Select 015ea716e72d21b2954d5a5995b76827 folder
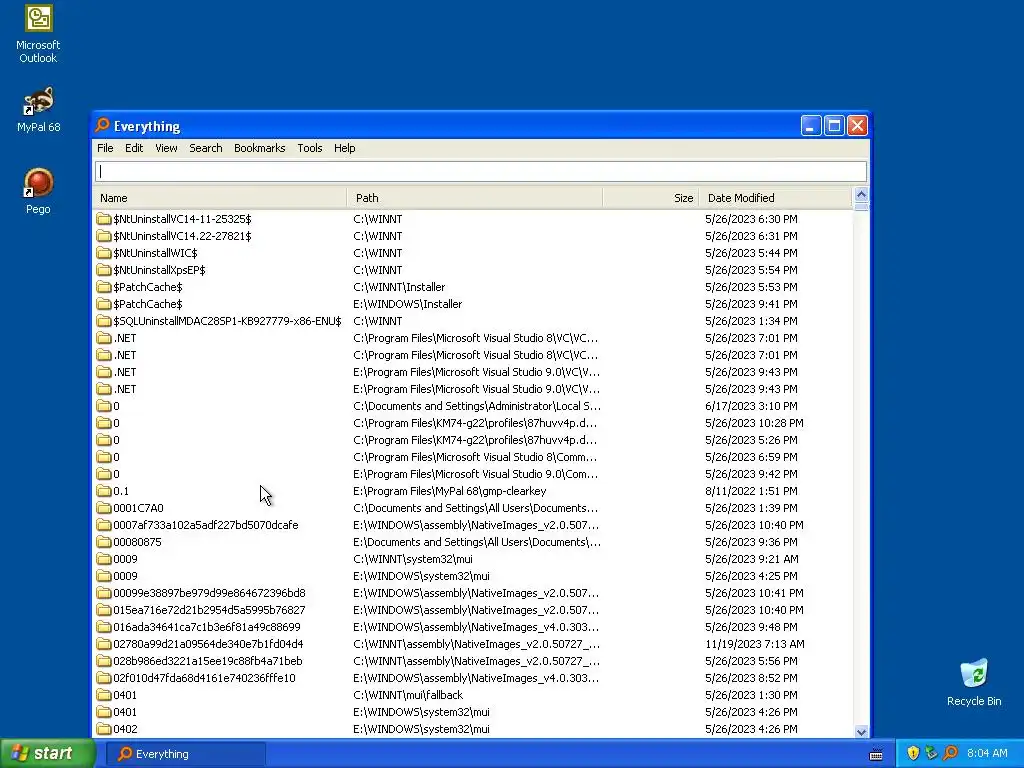The height and width of the screenshot is (768, 1024). [x=209, y=609]
